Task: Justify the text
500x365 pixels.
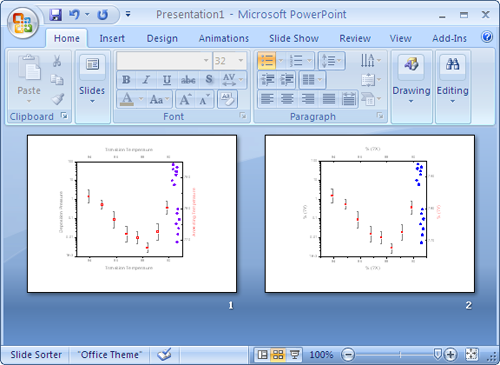Action: click(329, 99)
